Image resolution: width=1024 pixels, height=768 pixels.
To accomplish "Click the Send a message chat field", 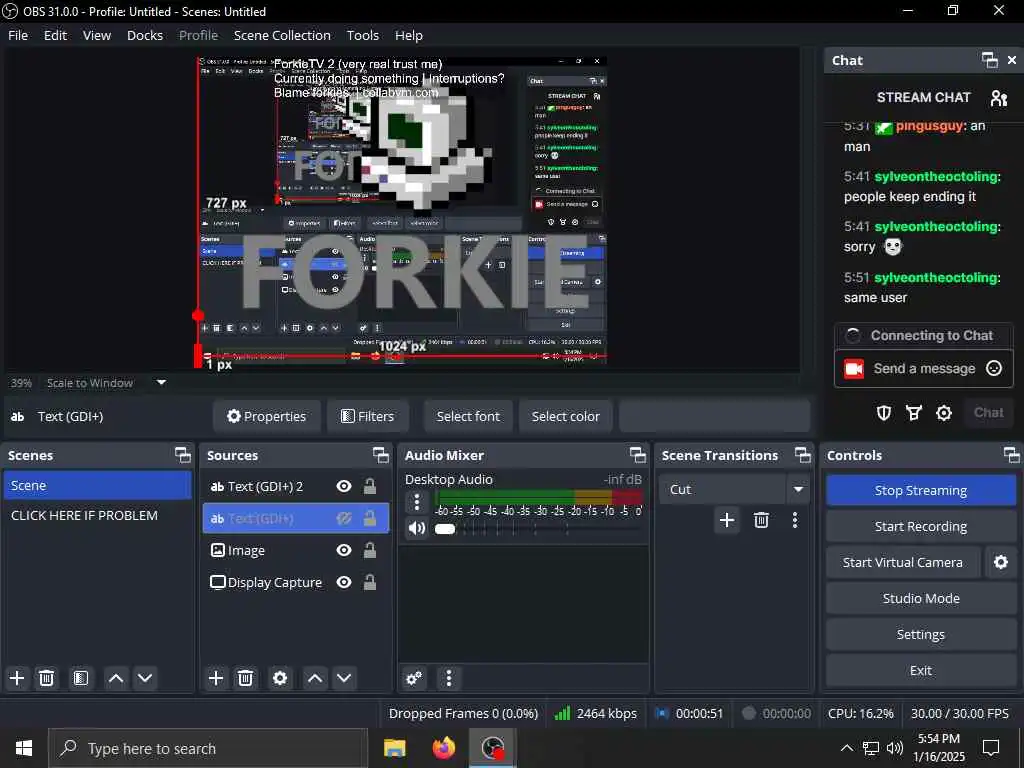I will click(x=923, y=368).
